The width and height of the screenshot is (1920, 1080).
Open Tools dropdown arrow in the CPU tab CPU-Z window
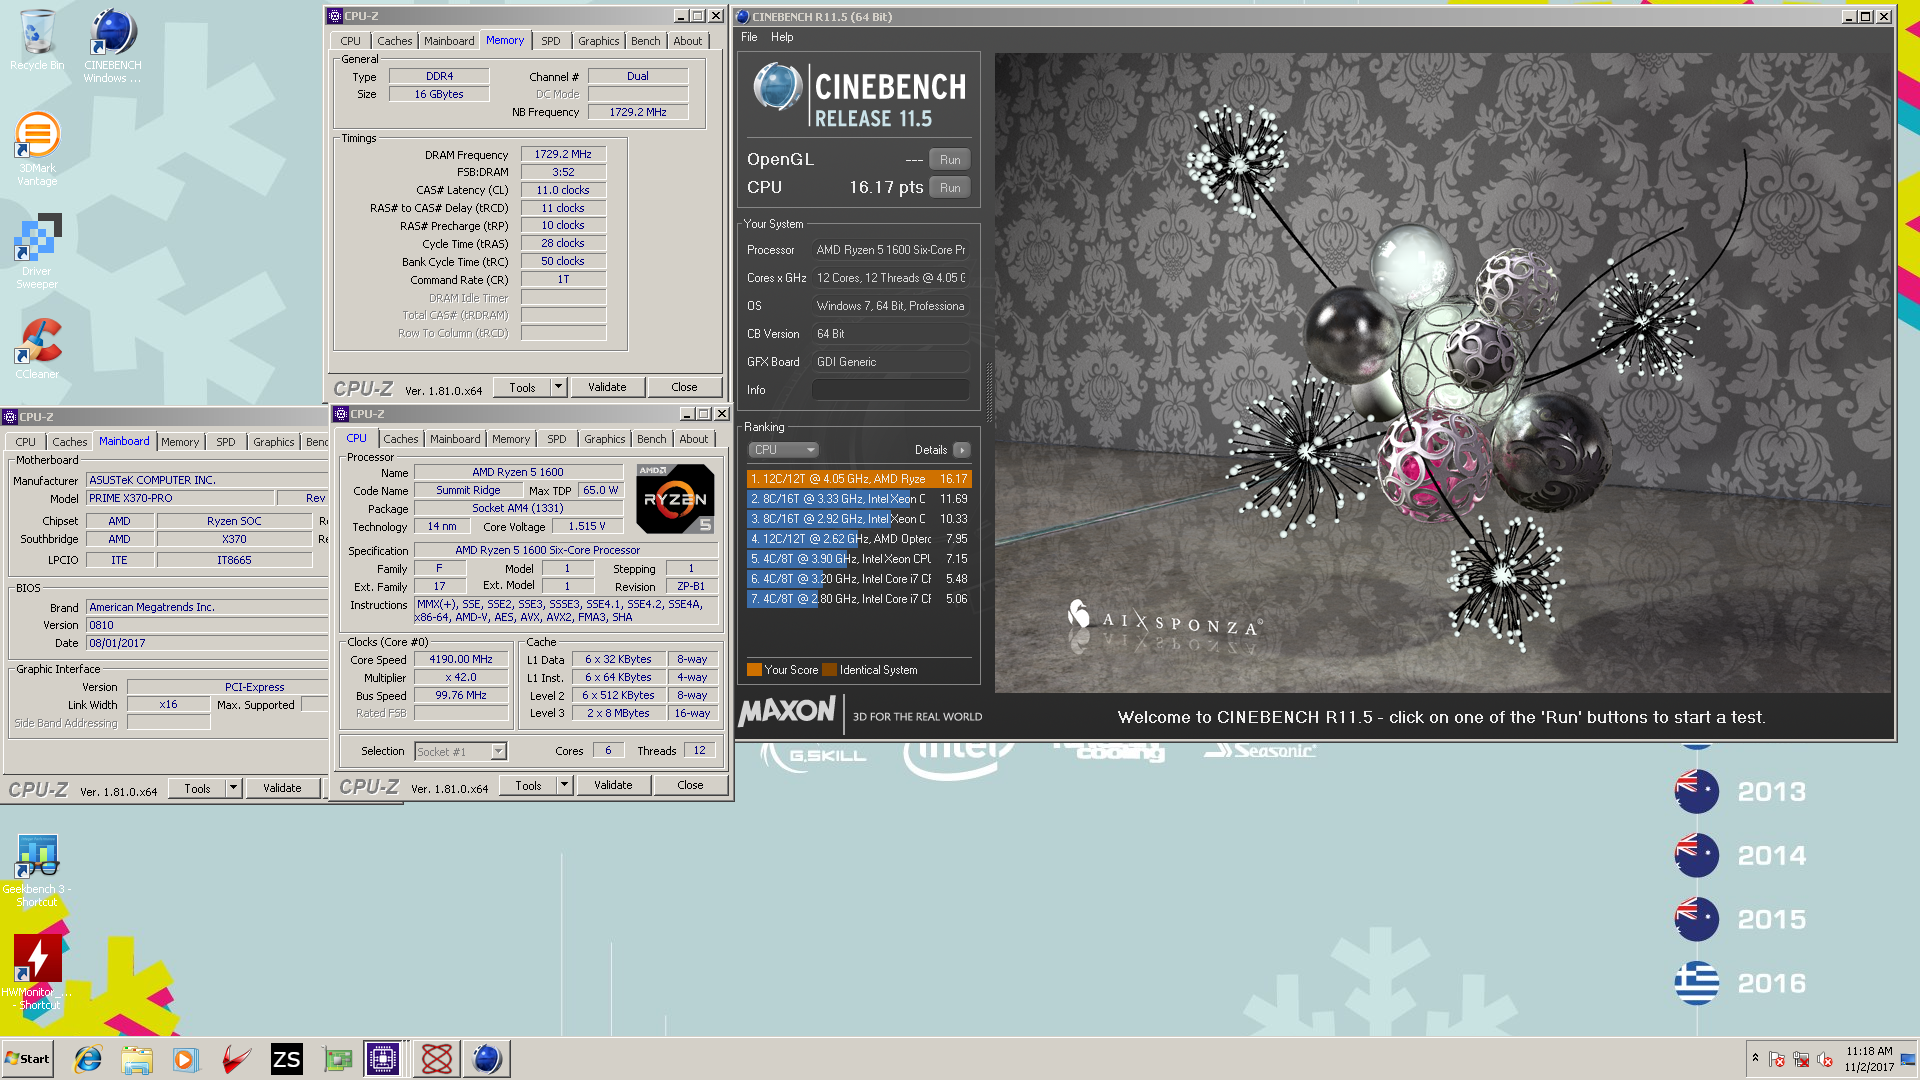[565, 785]
